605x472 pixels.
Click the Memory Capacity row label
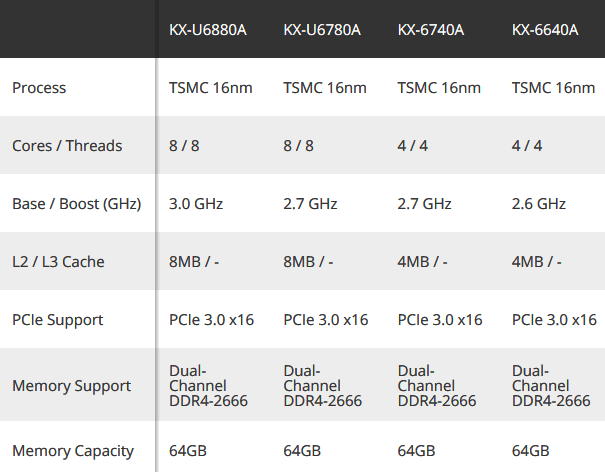(x=73, y=451)
